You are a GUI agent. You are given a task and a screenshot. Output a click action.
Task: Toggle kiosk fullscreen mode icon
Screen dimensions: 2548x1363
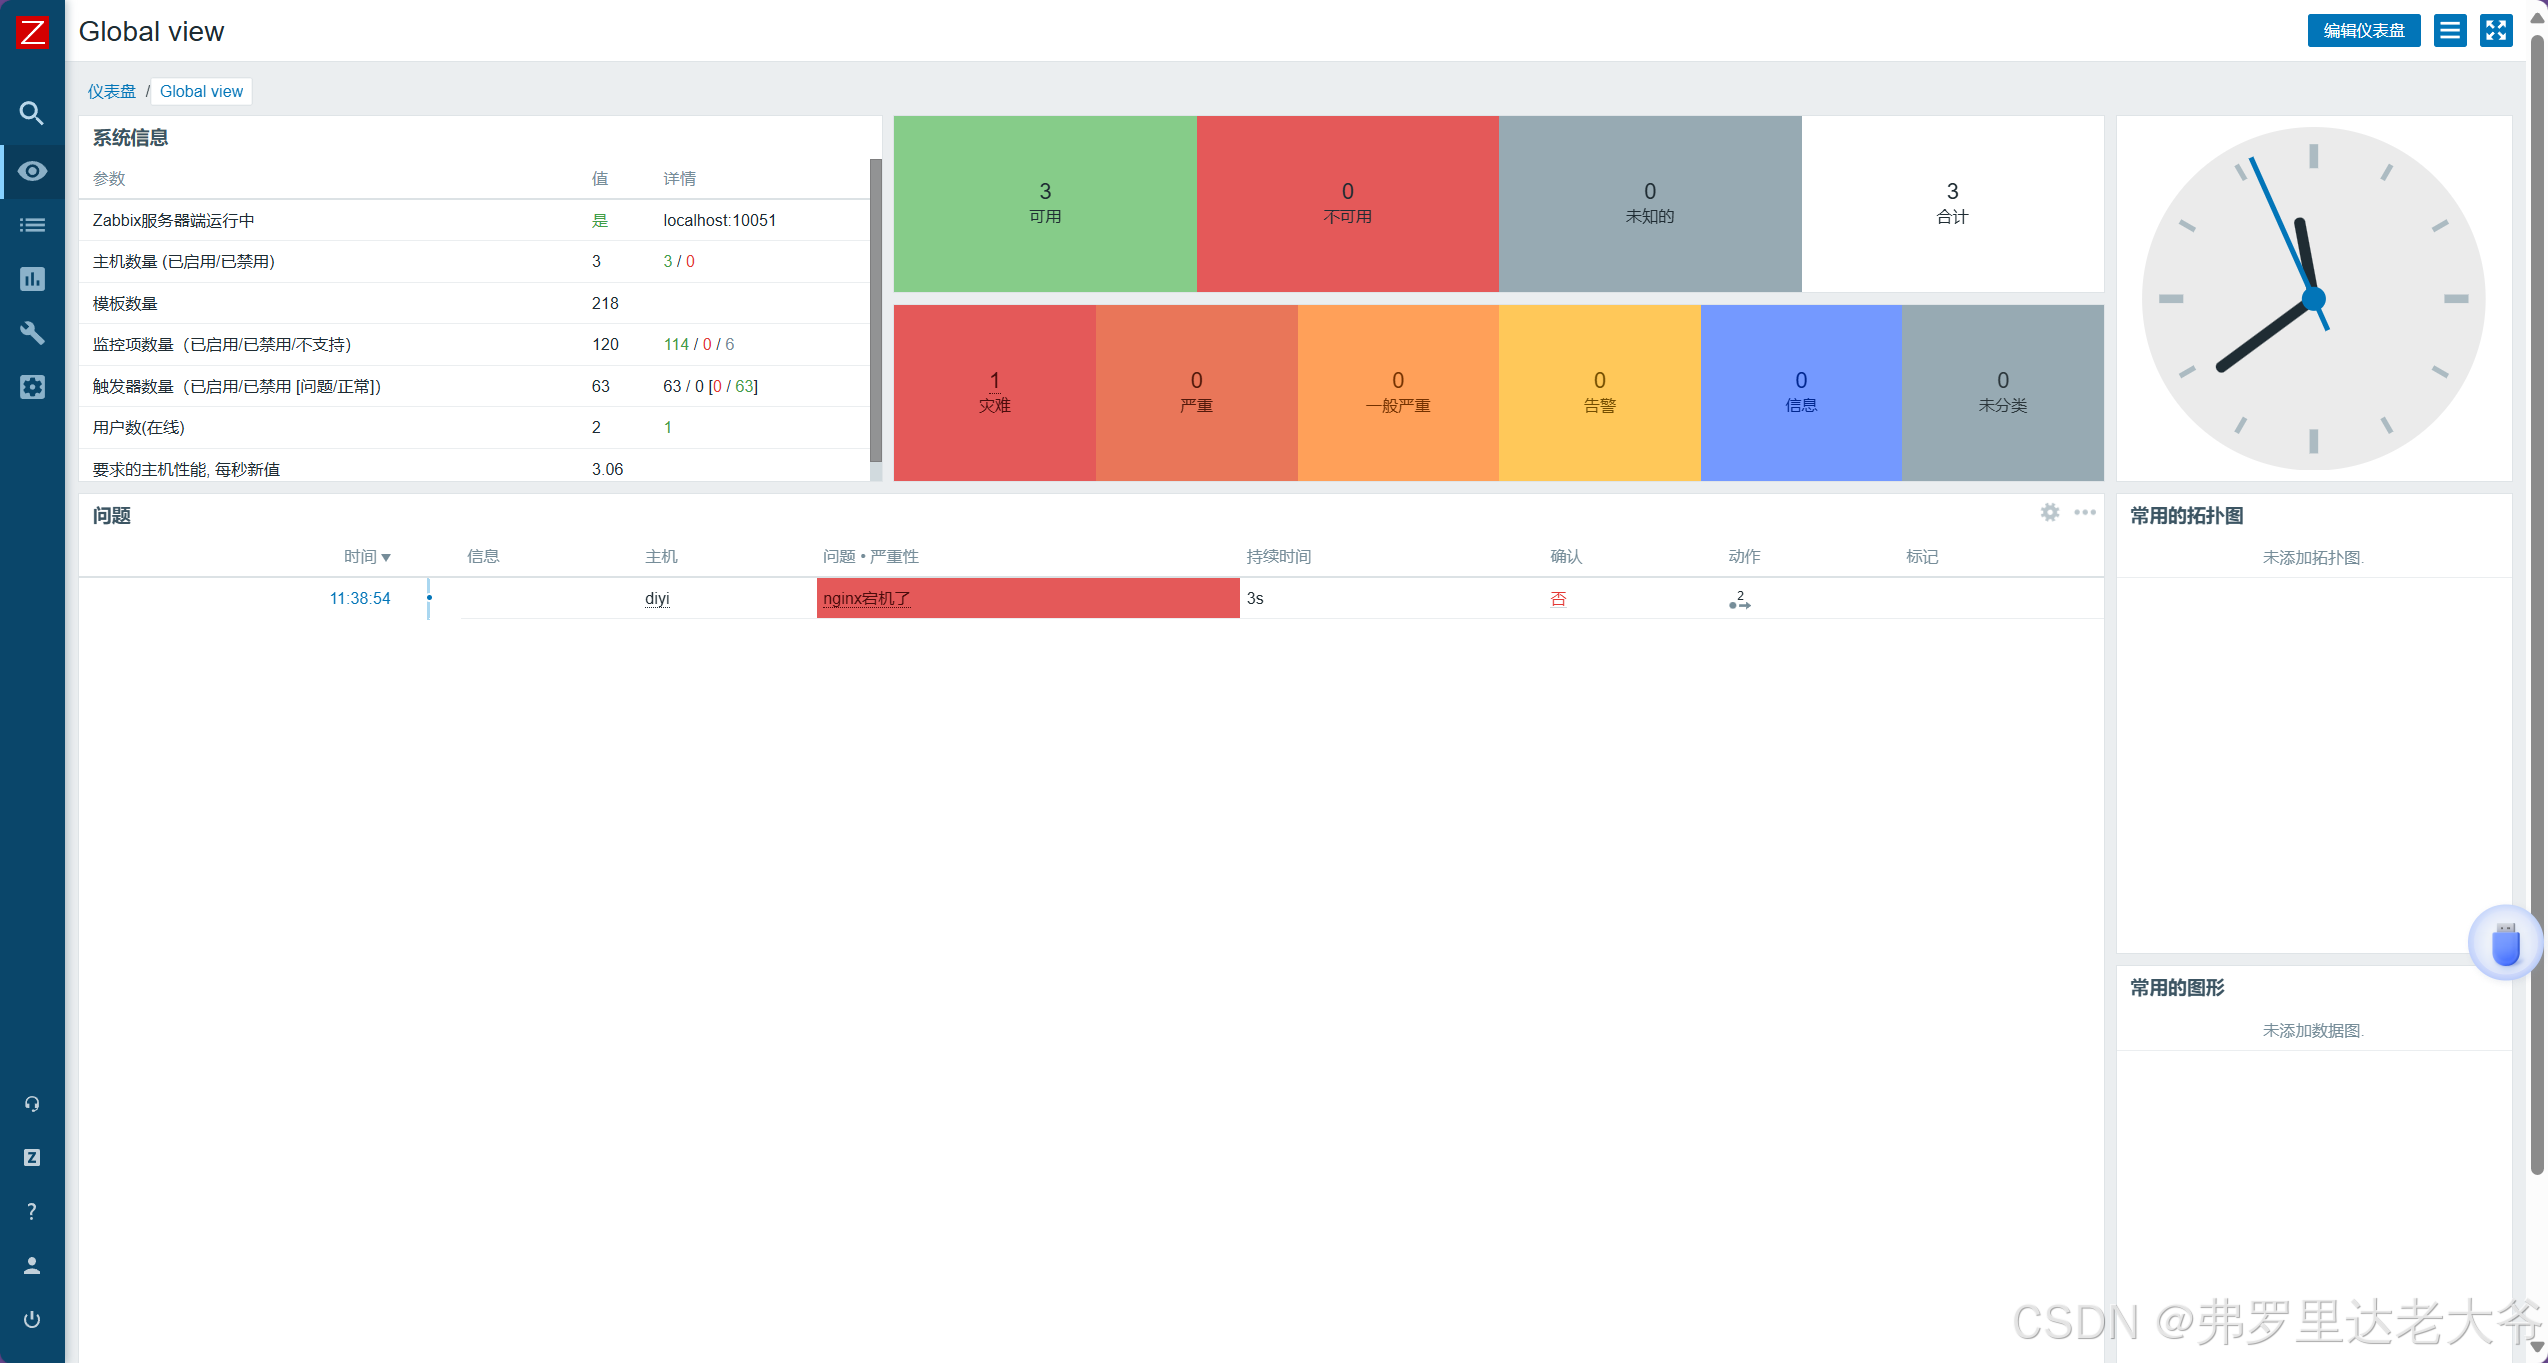pos(2496,31)
